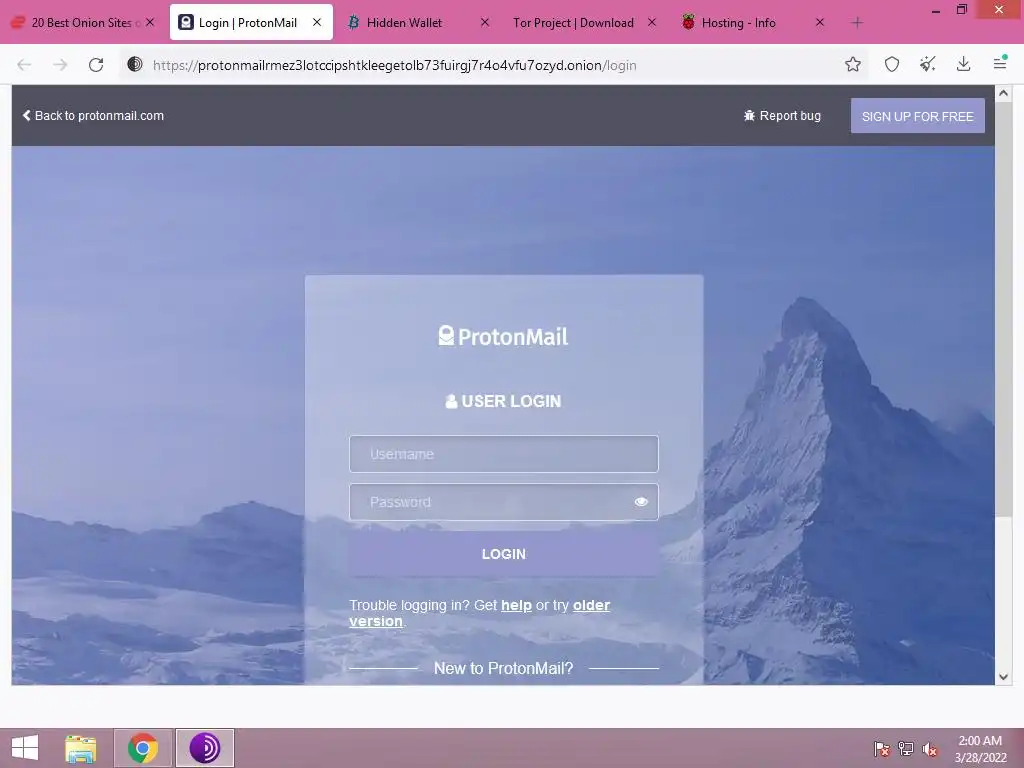Click the ProtonMail logo
1024x768 pixels.
click(x=504, y=336)
